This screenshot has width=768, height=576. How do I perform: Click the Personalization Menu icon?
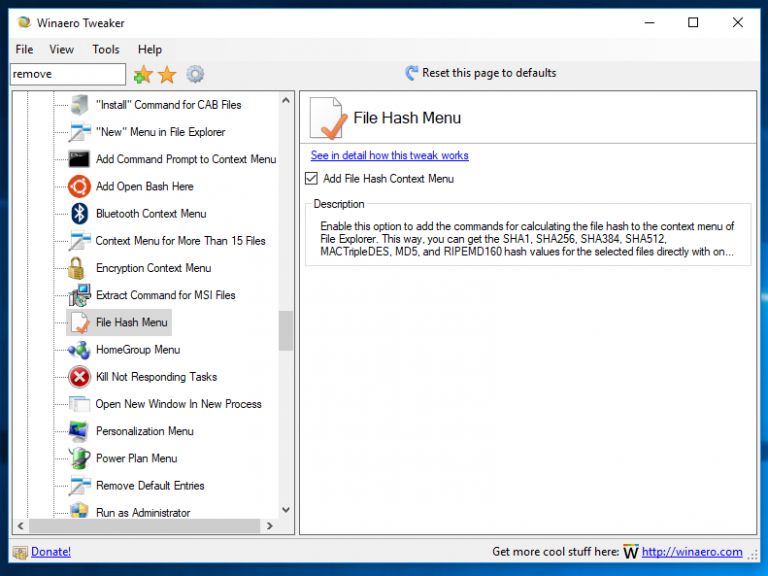tap(79, 431)
